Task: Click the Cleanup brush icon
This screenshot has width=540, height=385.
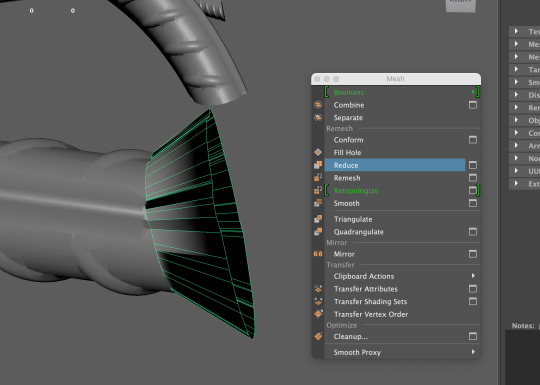Action: pos(318,336)
